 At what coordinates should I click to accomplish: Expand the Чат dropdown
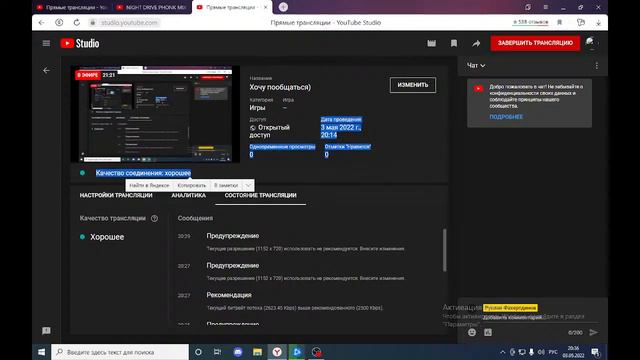coord(476,65)
